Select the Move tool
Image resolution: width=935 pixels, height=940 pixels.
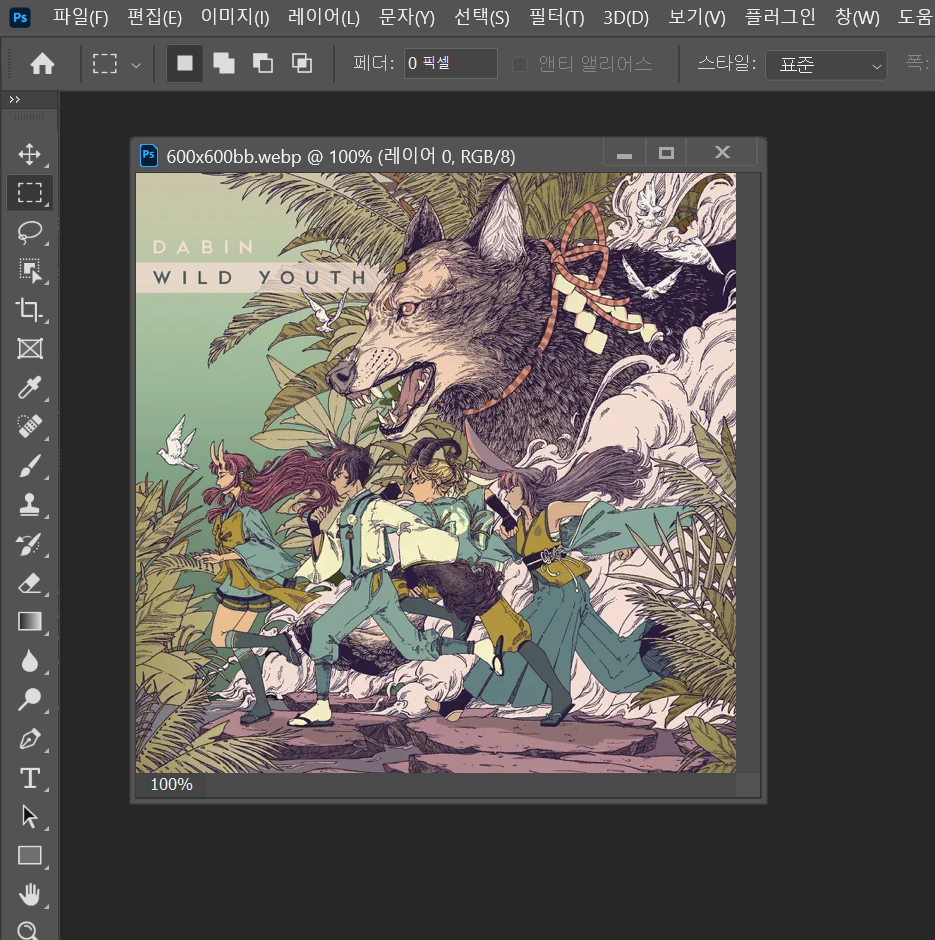click(29, 154)
